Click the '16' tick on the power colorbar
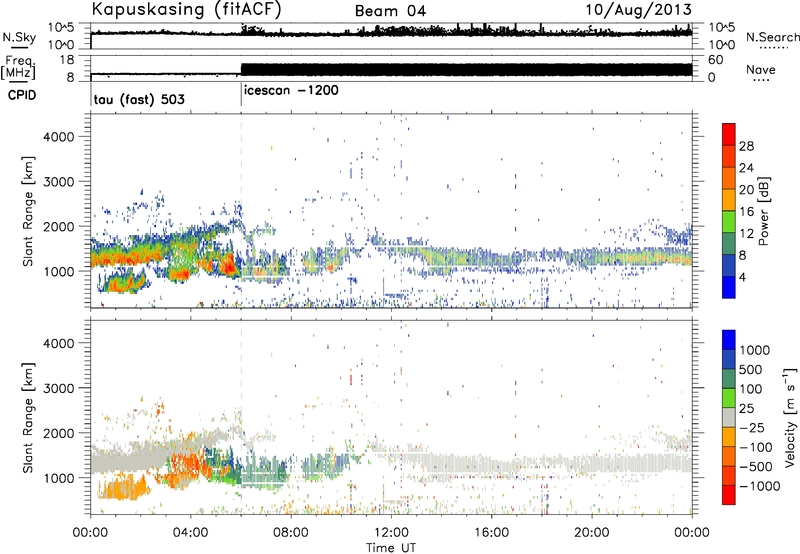The image size is (800, 554). pos(746,212)
